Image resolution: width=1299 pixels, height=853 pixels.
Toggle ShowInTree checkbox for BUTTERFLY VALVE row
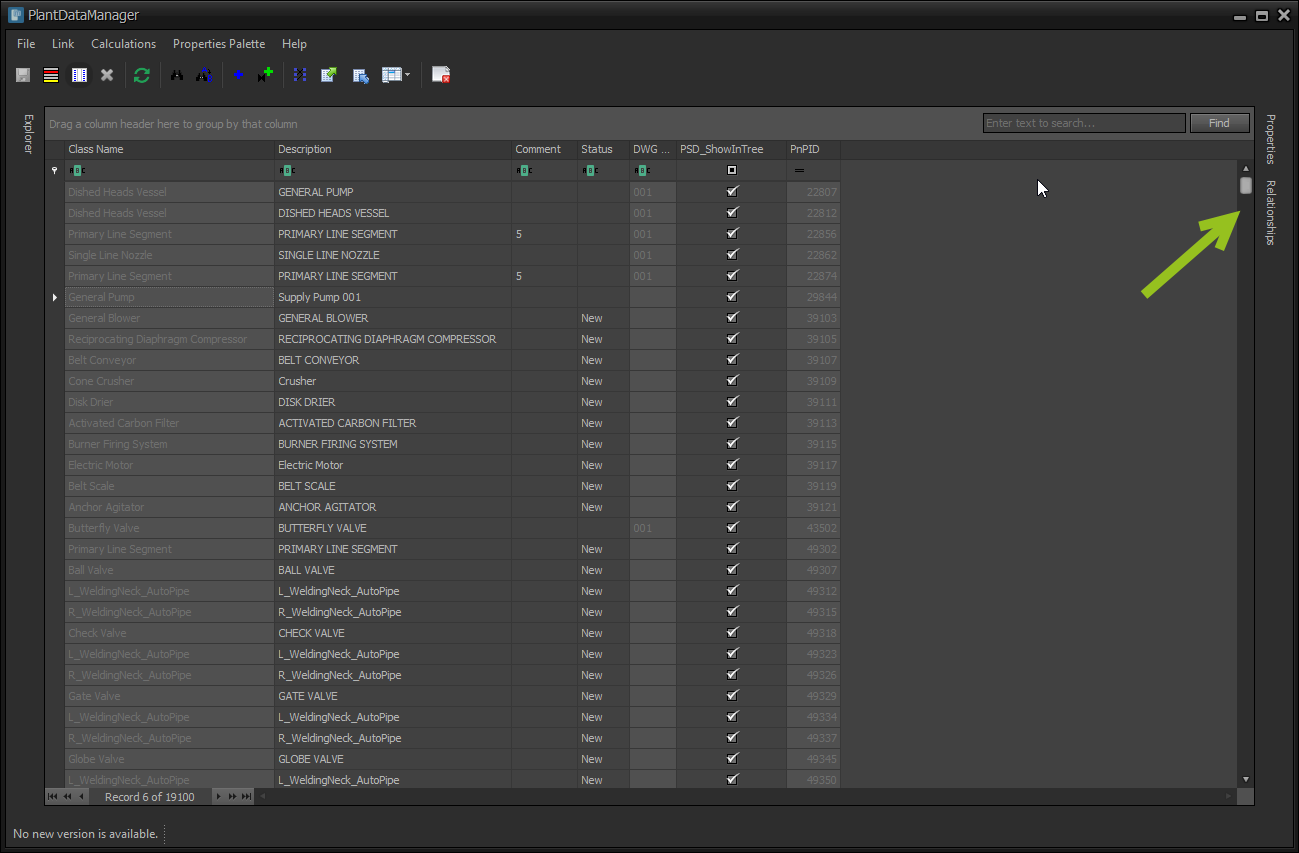click(x=732, y=527)
